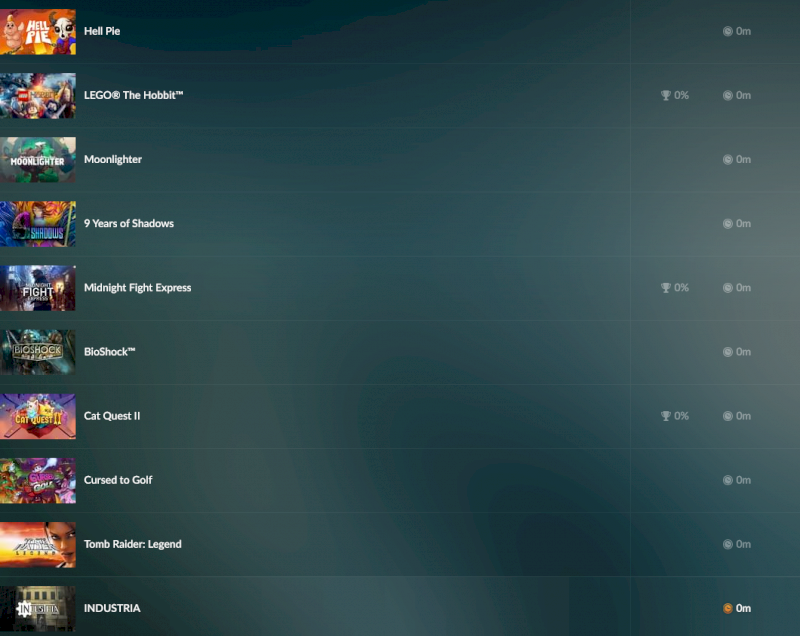Select the Midnight Fight Express title
The height and width of the screenshot is (636, 800).
[138, 288]
